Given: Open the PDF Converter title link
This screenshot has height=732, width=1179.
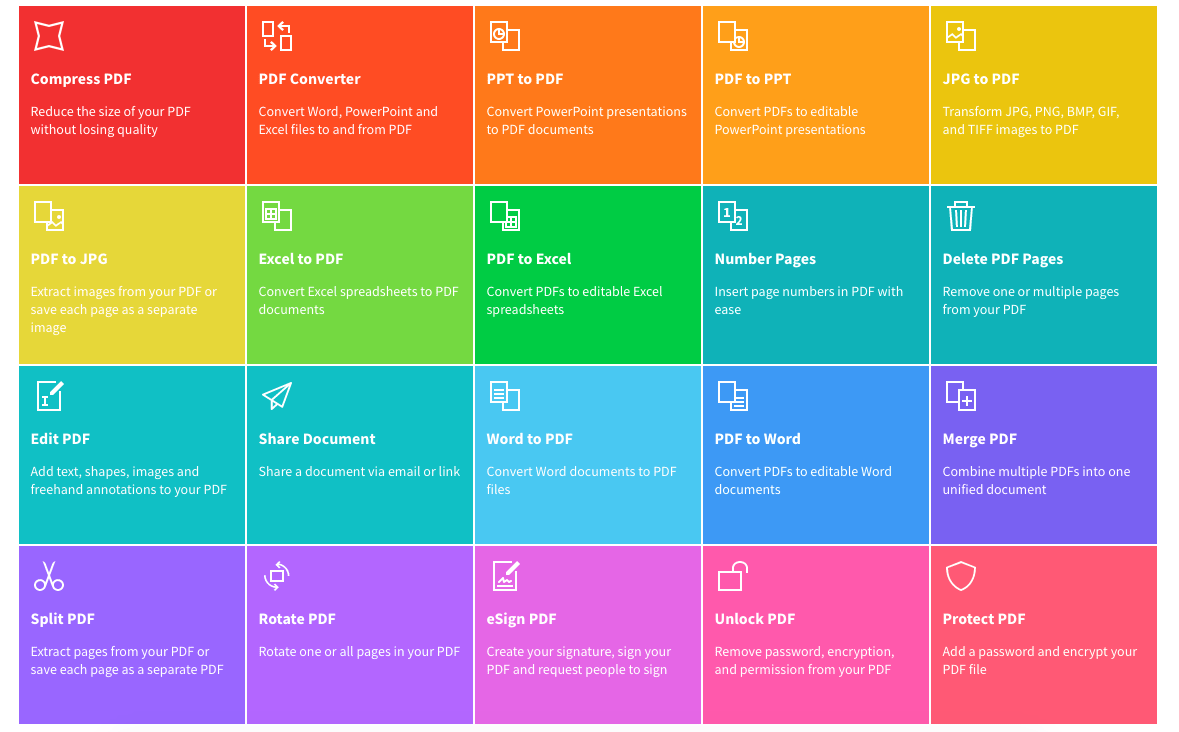Looking at the screenshot, I should [x=309, y=79].
